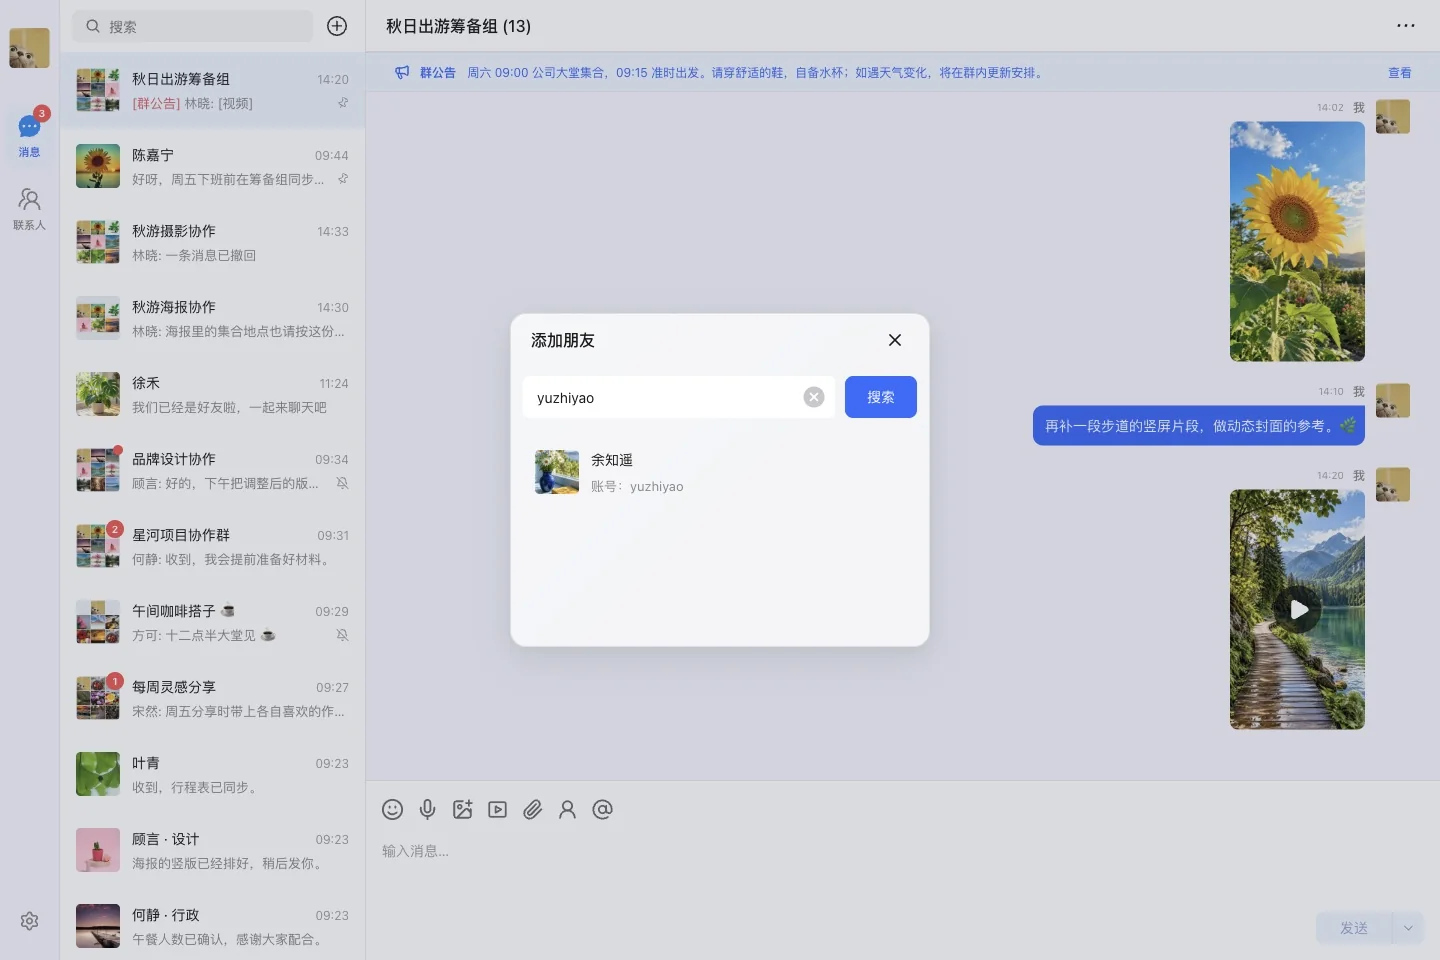1440x960 pixels.
Task: Clear the yuzhiyao search text
Action: click(x=814, y=397)
